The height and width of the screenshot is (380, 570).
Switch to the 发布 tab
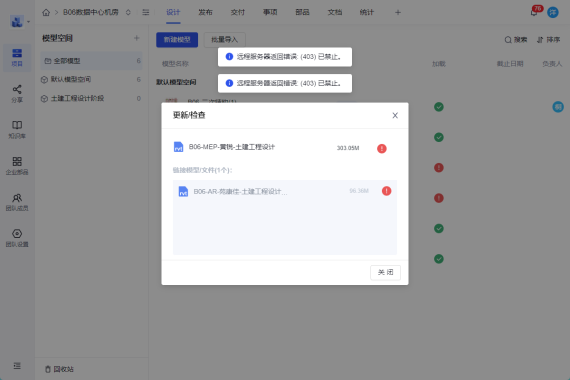click(205, 12)
